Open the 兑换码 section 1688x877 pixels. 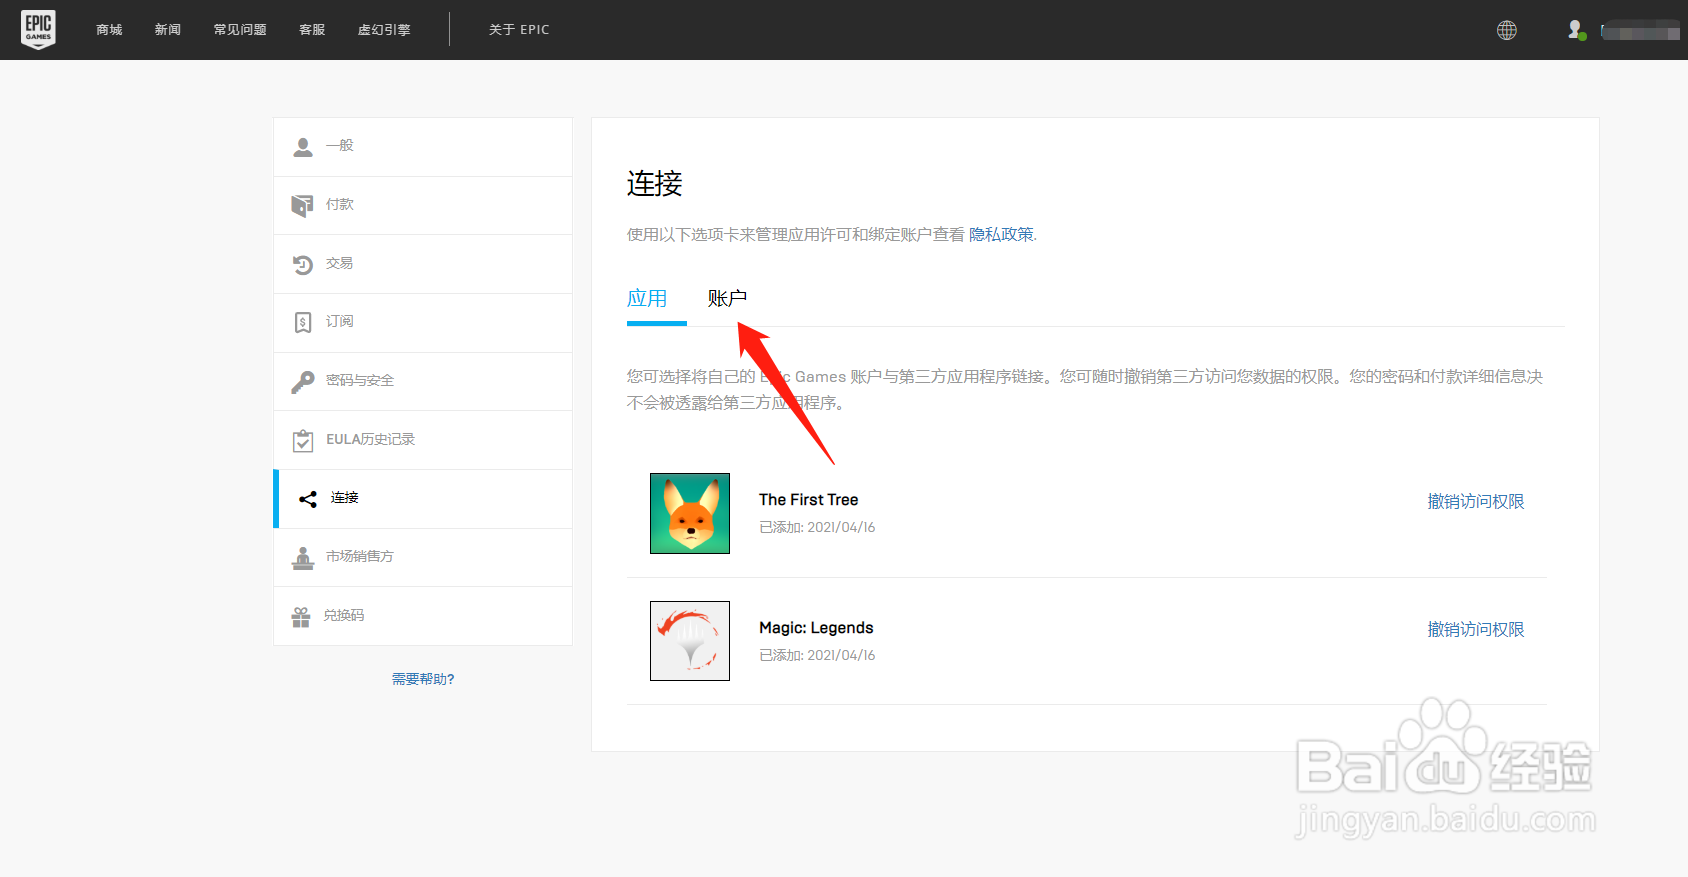423,616
